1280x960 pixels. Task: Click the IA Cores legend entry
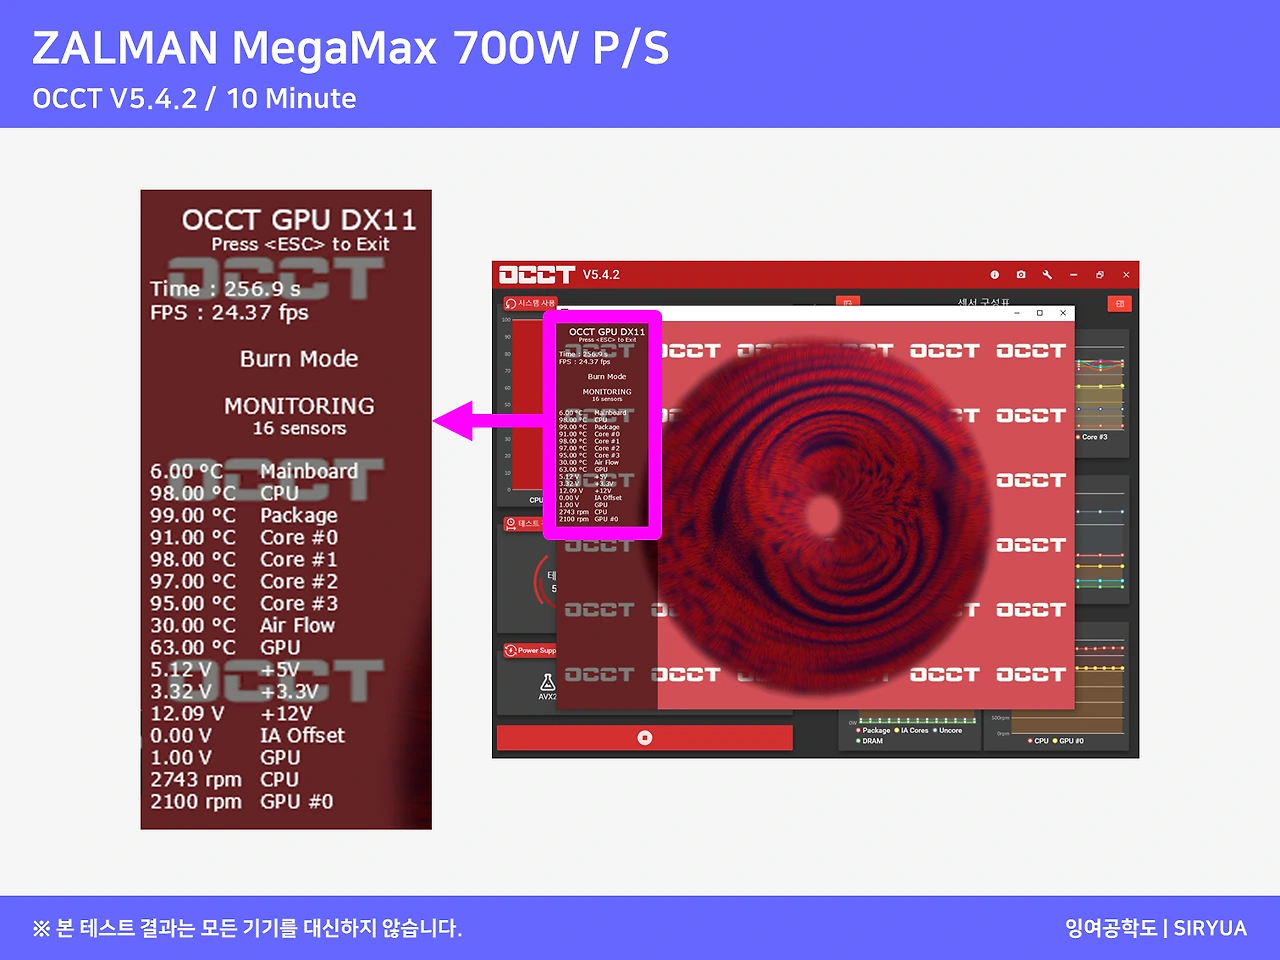(x=912, y=730)
